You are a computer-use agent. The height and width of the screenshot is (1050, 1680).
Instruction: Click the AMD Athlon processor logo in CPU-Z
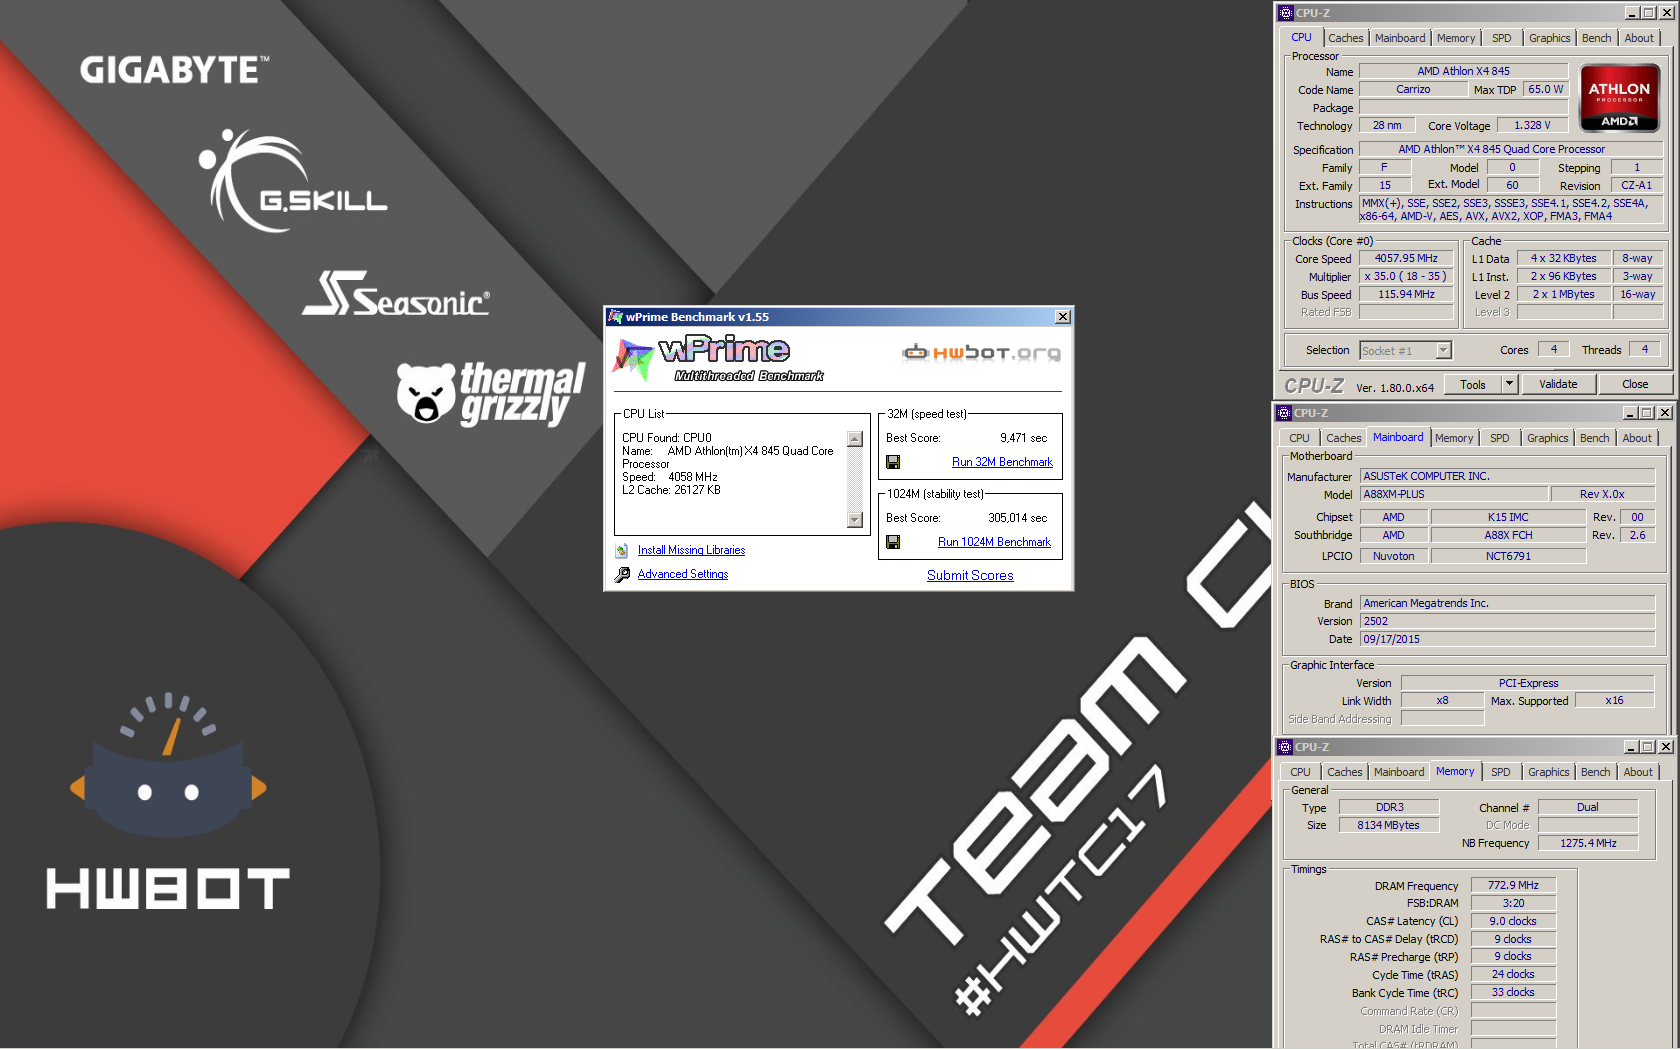[1620, 98]
